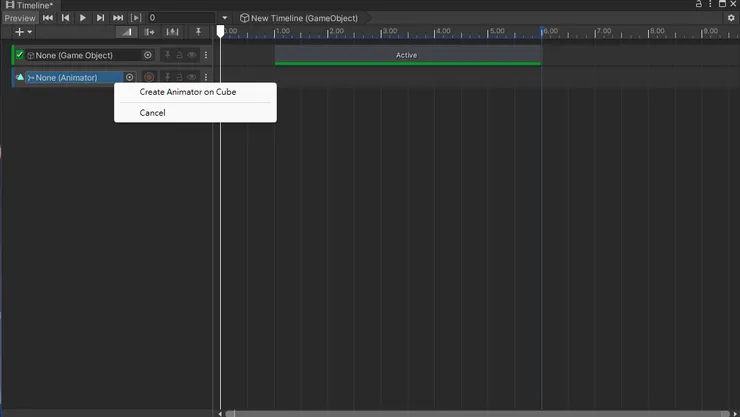The height and width of the screenshot is (417, 740).
Task: Toggle the marker pin icon in the toolbar
Action: pyautogui.click(x=198, y=32)
